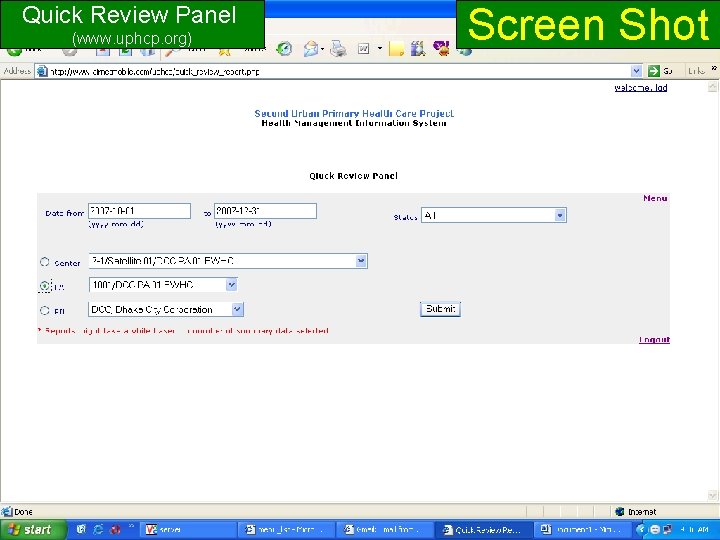This screenshot has height=540, width=720.
Task: Click inside the address bar URL field
Action: tap(338, 71)
